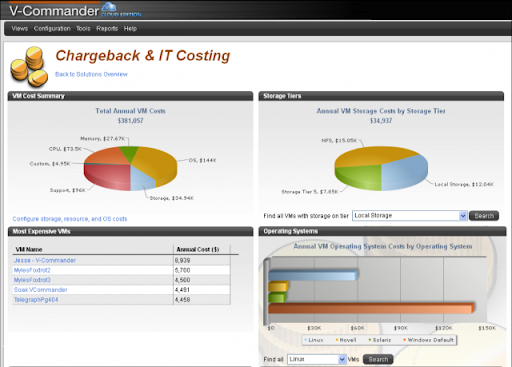Open MylesFoxtrot3 VM link
Image resolution: width=512 pixels, height=367 pixels.
[32, 280]
